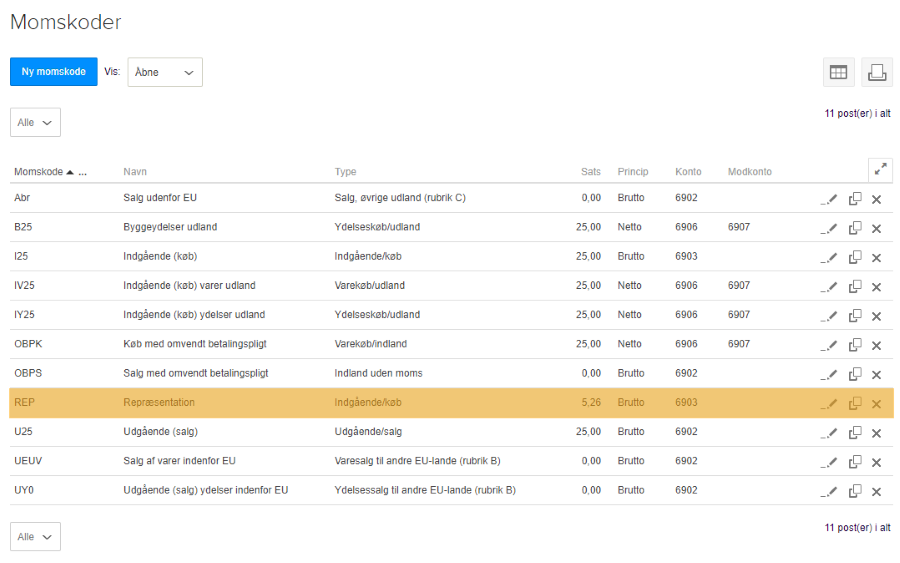
Task: Sort by the Navn column header
Action: [x=135, y=172]
